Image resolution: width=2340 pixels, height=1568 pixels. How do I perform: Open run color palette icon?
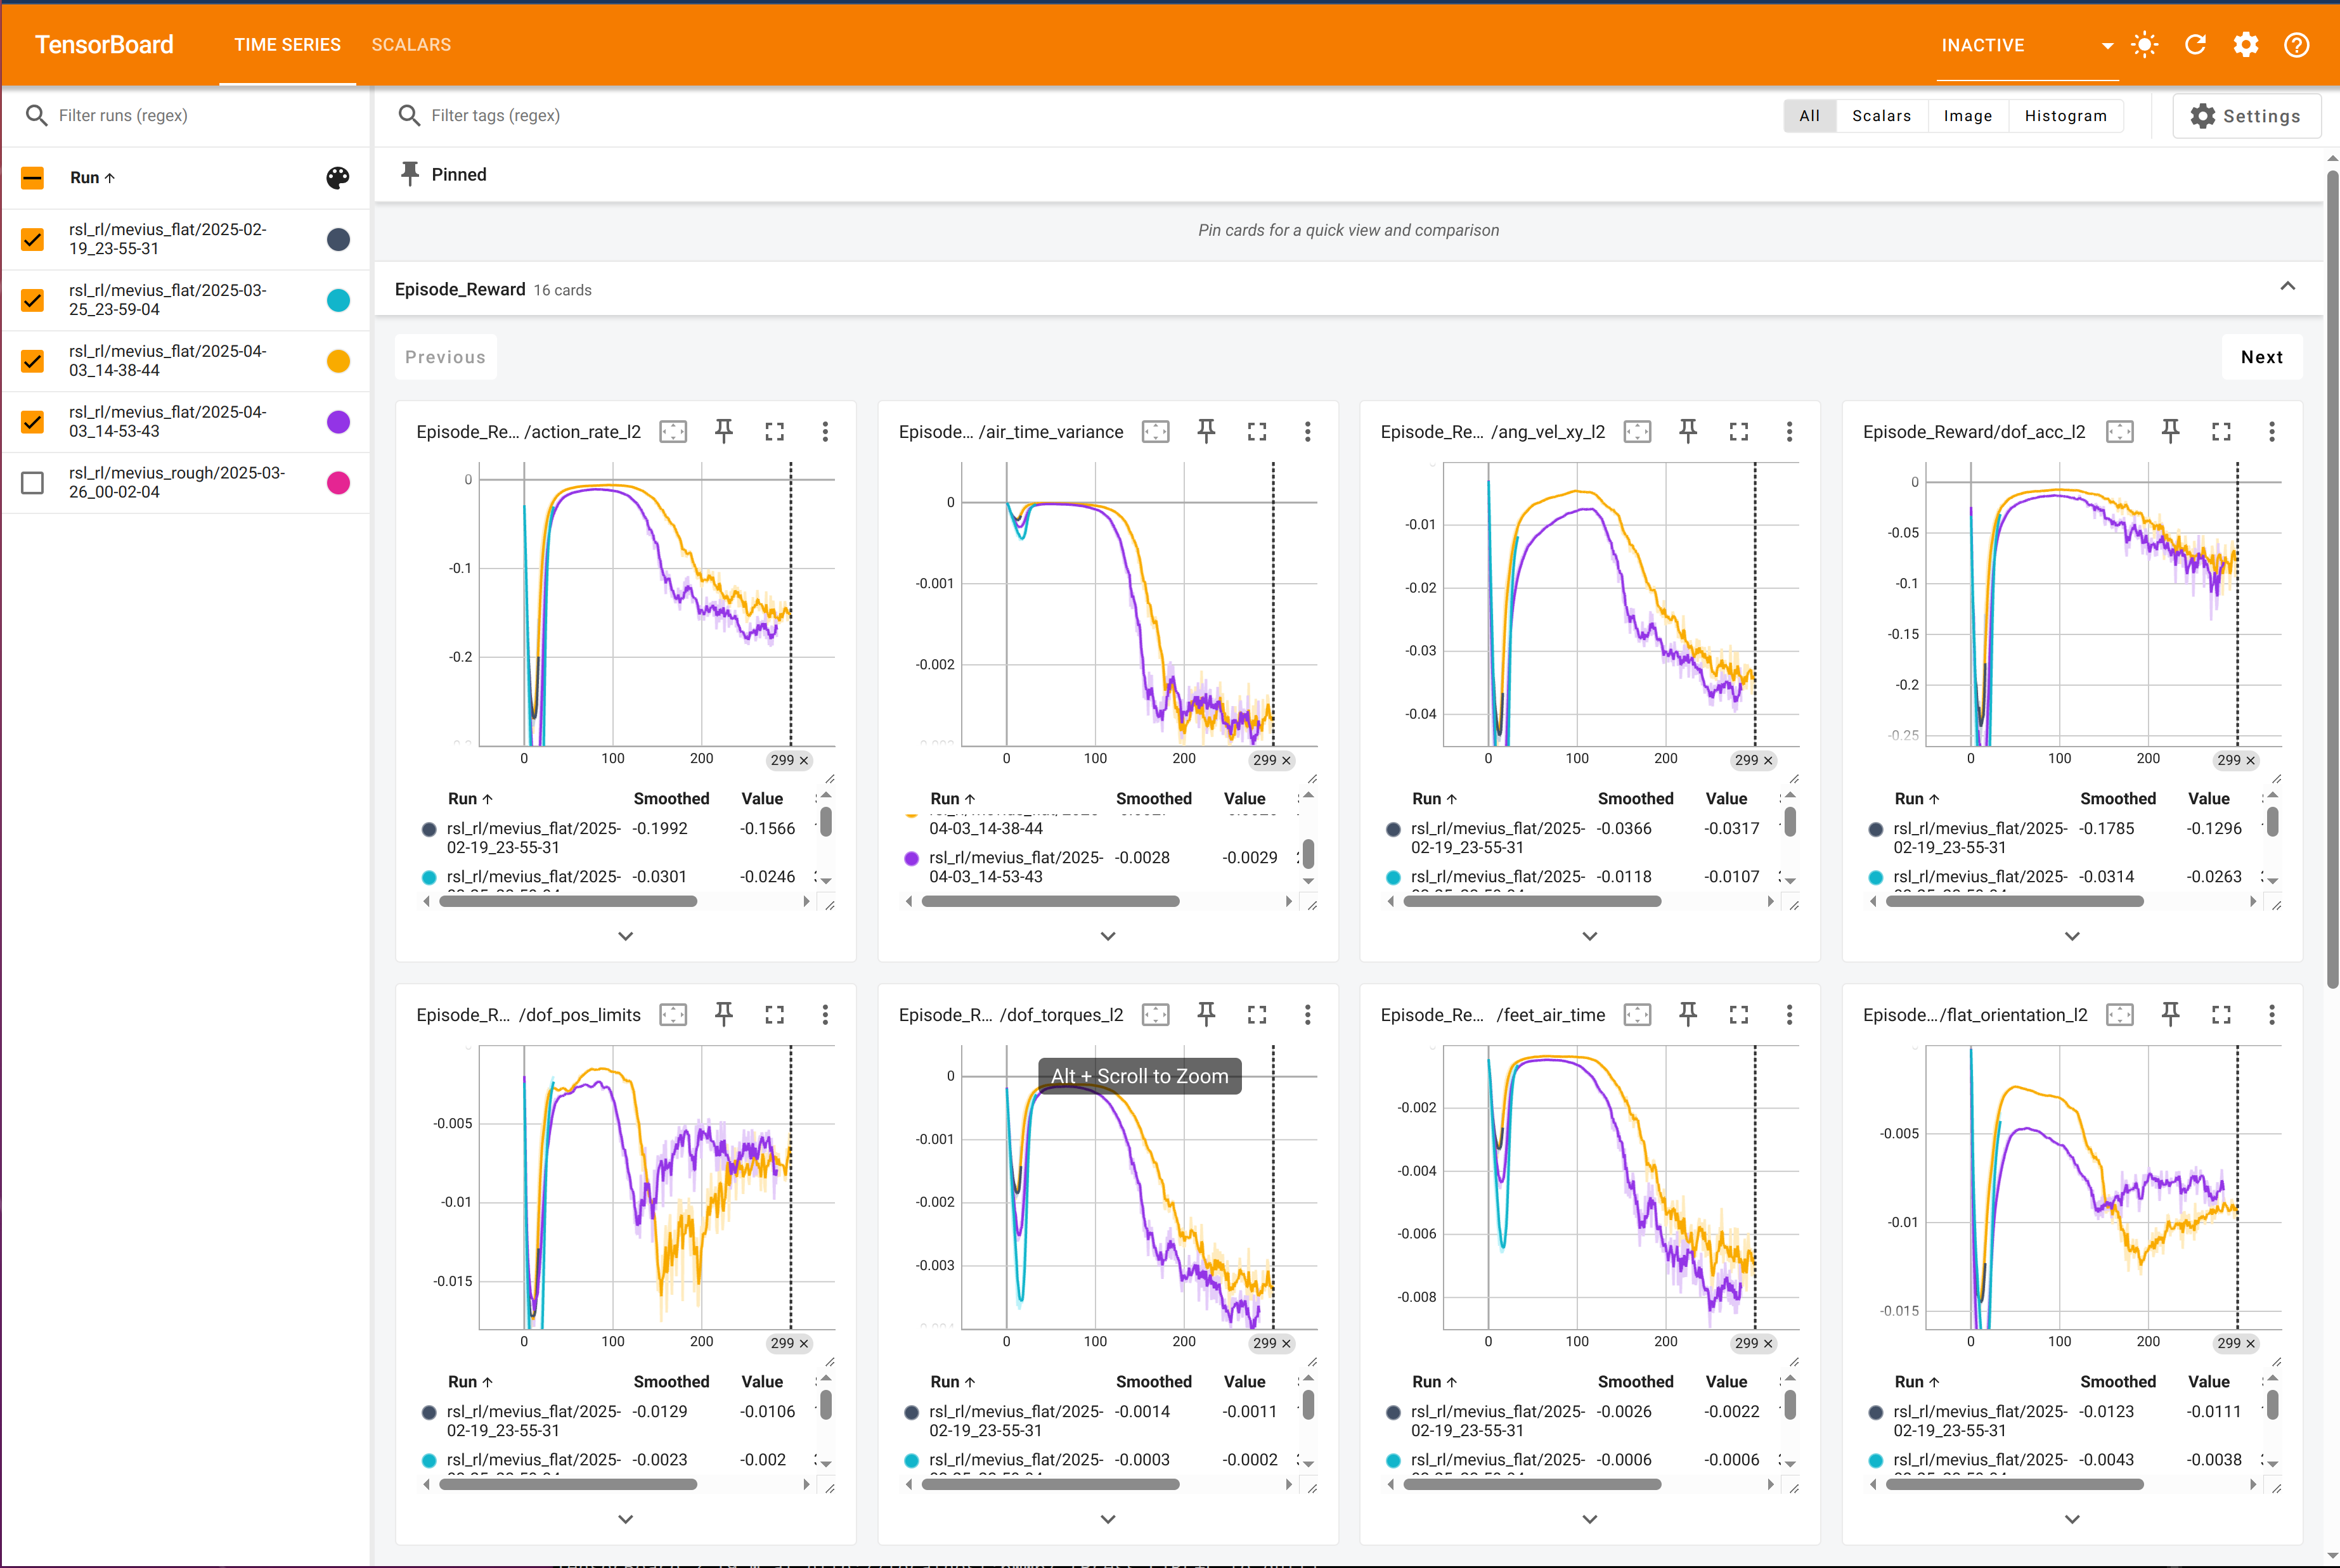click(x=338, y=178)
